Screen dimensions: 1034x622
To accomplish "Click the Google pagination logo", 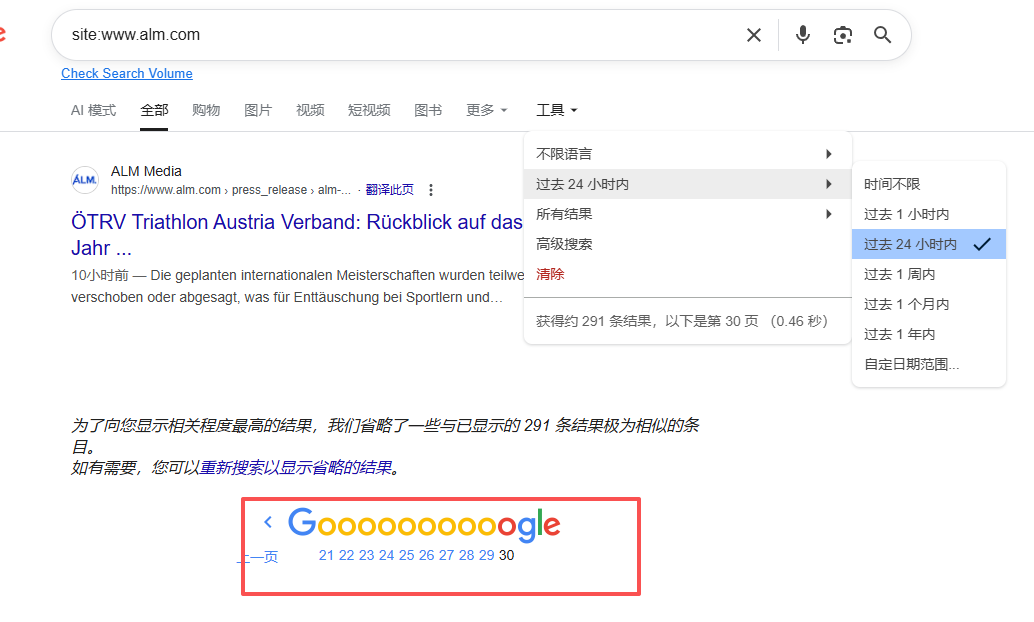I will pyautogui.click(x=424, y=523).
